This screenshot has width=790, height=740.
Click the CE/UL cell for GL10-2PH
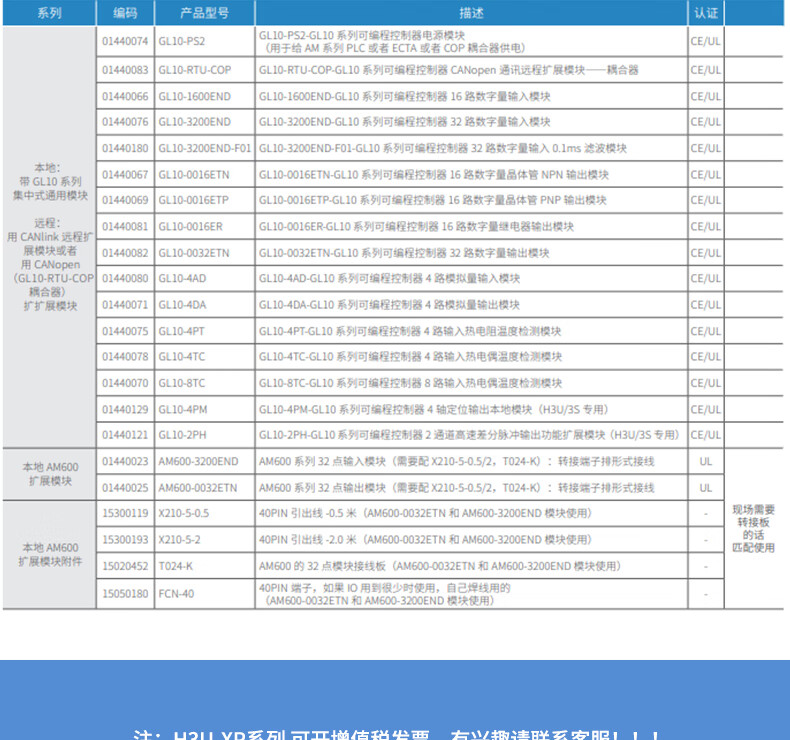(x=706, y=435)
